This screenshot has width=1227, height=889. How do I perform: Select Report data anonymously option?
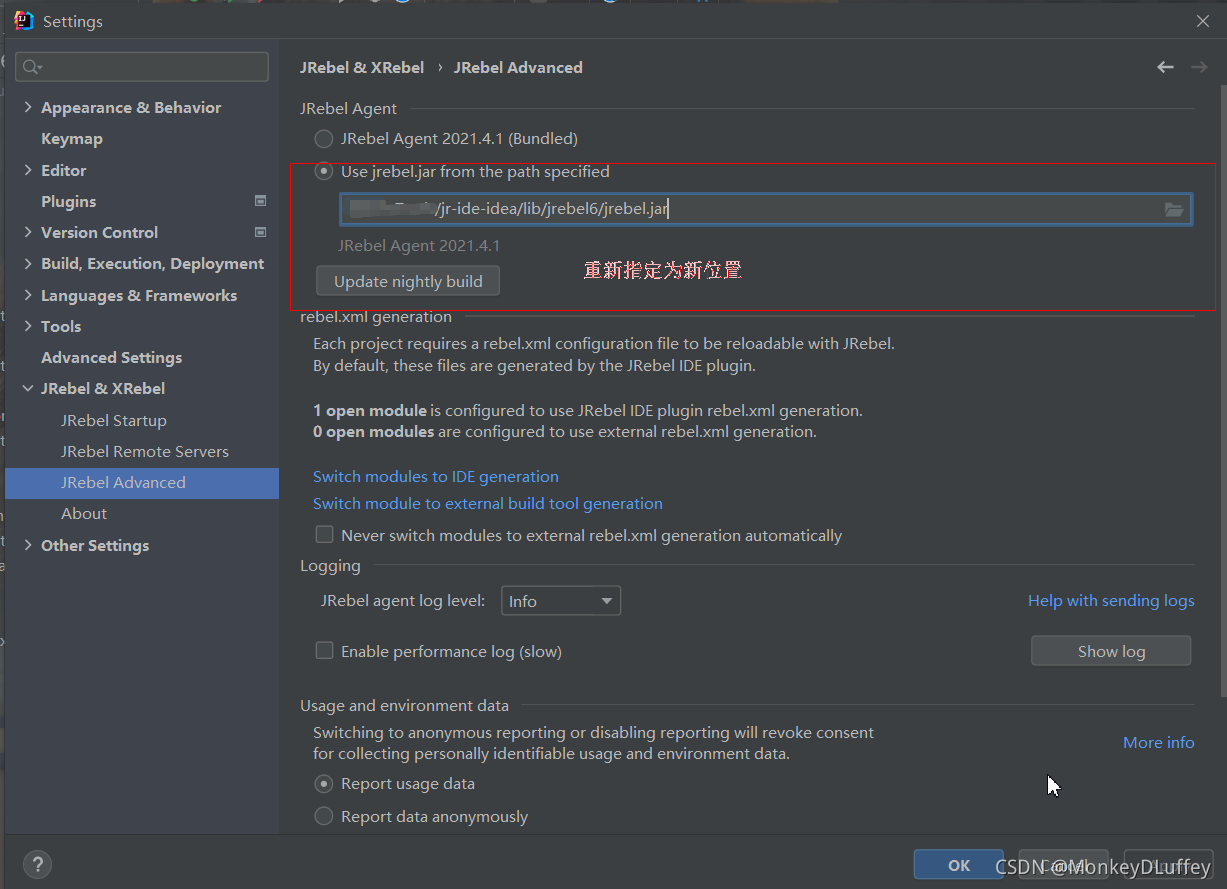click(324, 816)
